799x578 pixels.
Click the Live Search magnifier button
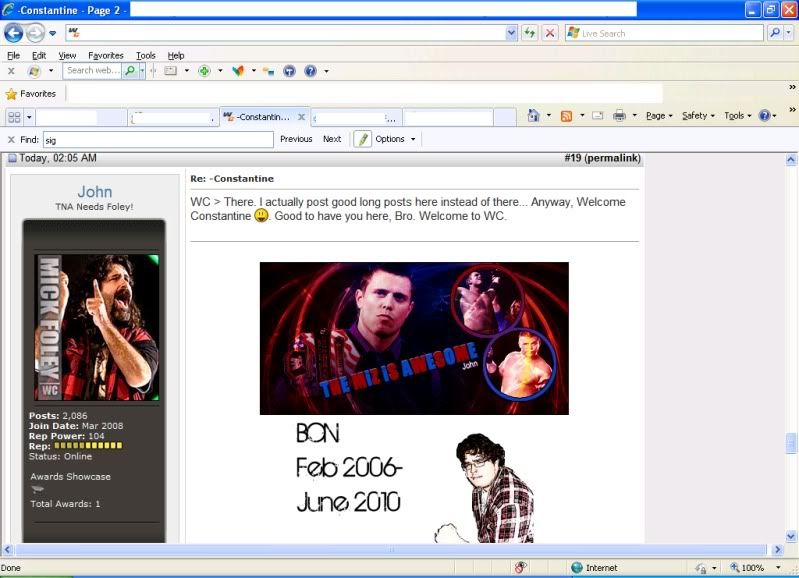(775, 33)
